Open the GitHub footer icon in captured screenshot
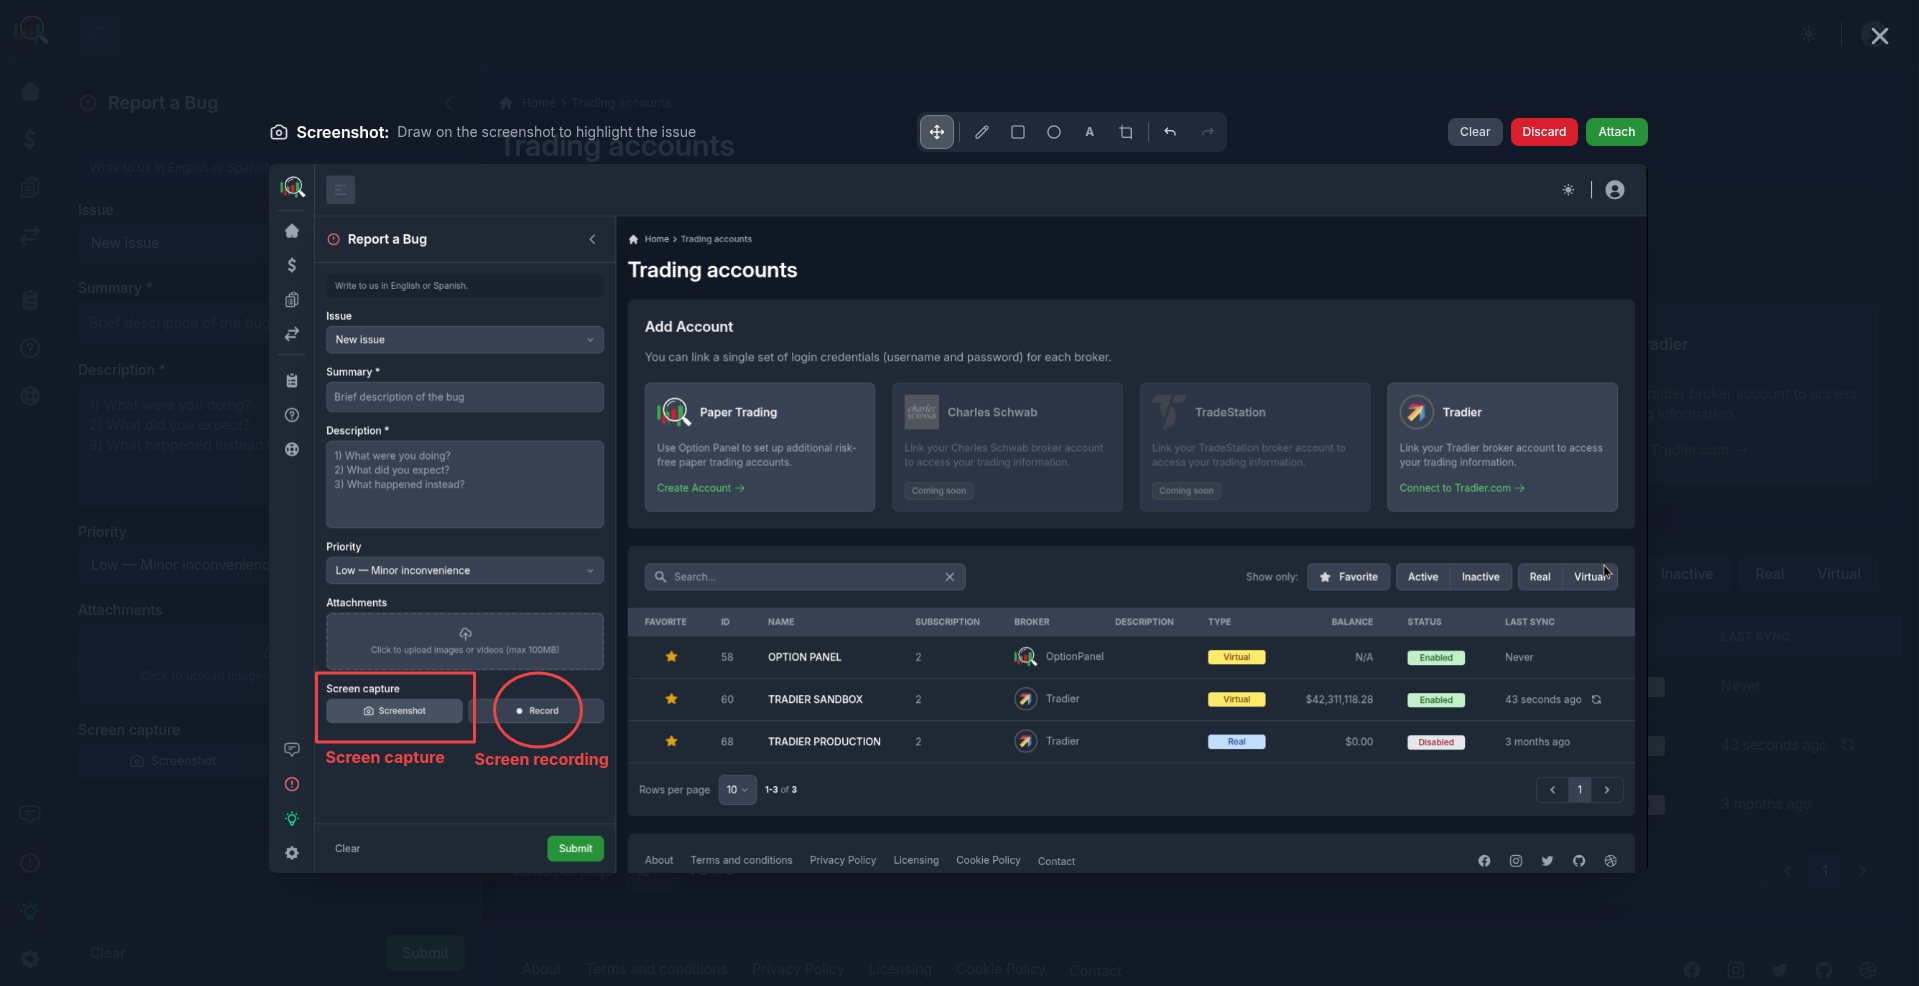 [x=1579, y=861]
